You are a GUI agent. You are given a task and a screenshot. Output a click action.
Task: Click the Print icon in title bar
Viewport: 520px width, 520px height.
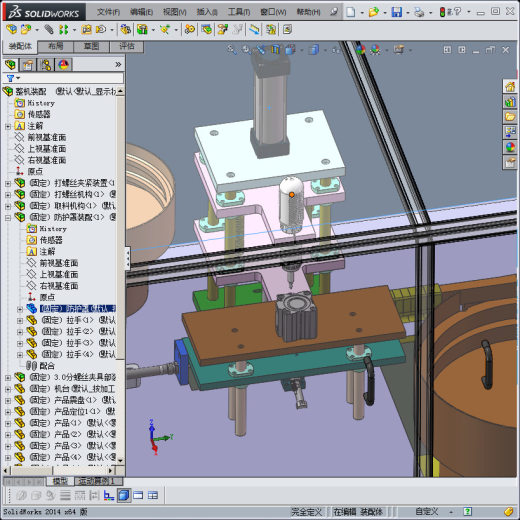tap(419, 12)
